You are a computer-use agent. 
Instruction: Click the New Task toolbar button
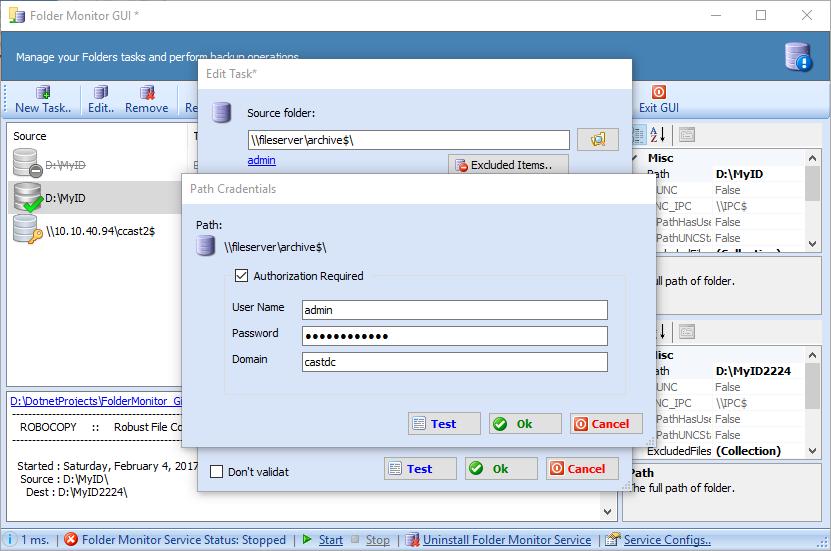pos(43,99)
